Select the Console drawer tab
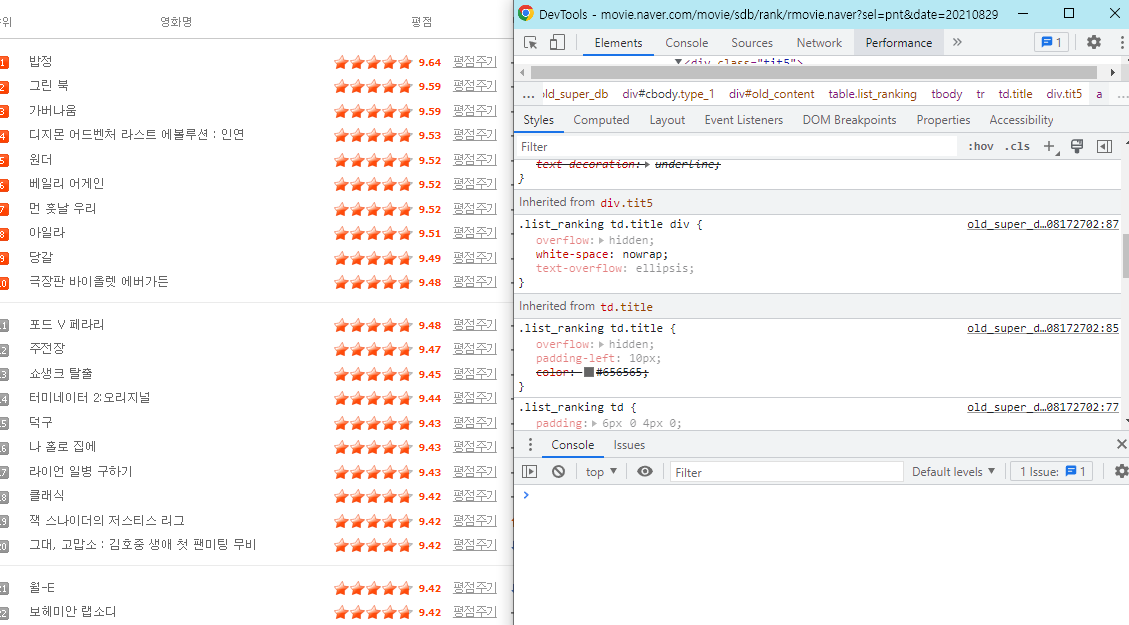This screenshot has width=1129, height=625. tap(572, 445)
